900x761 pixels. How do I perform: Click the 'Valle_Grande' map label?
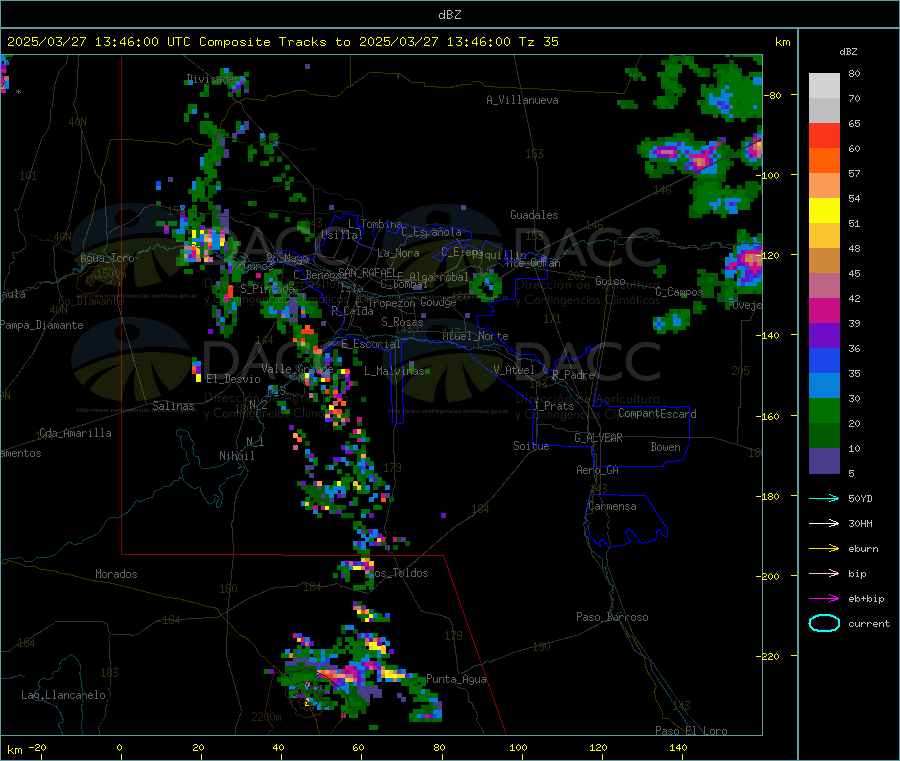pos(297,368)
